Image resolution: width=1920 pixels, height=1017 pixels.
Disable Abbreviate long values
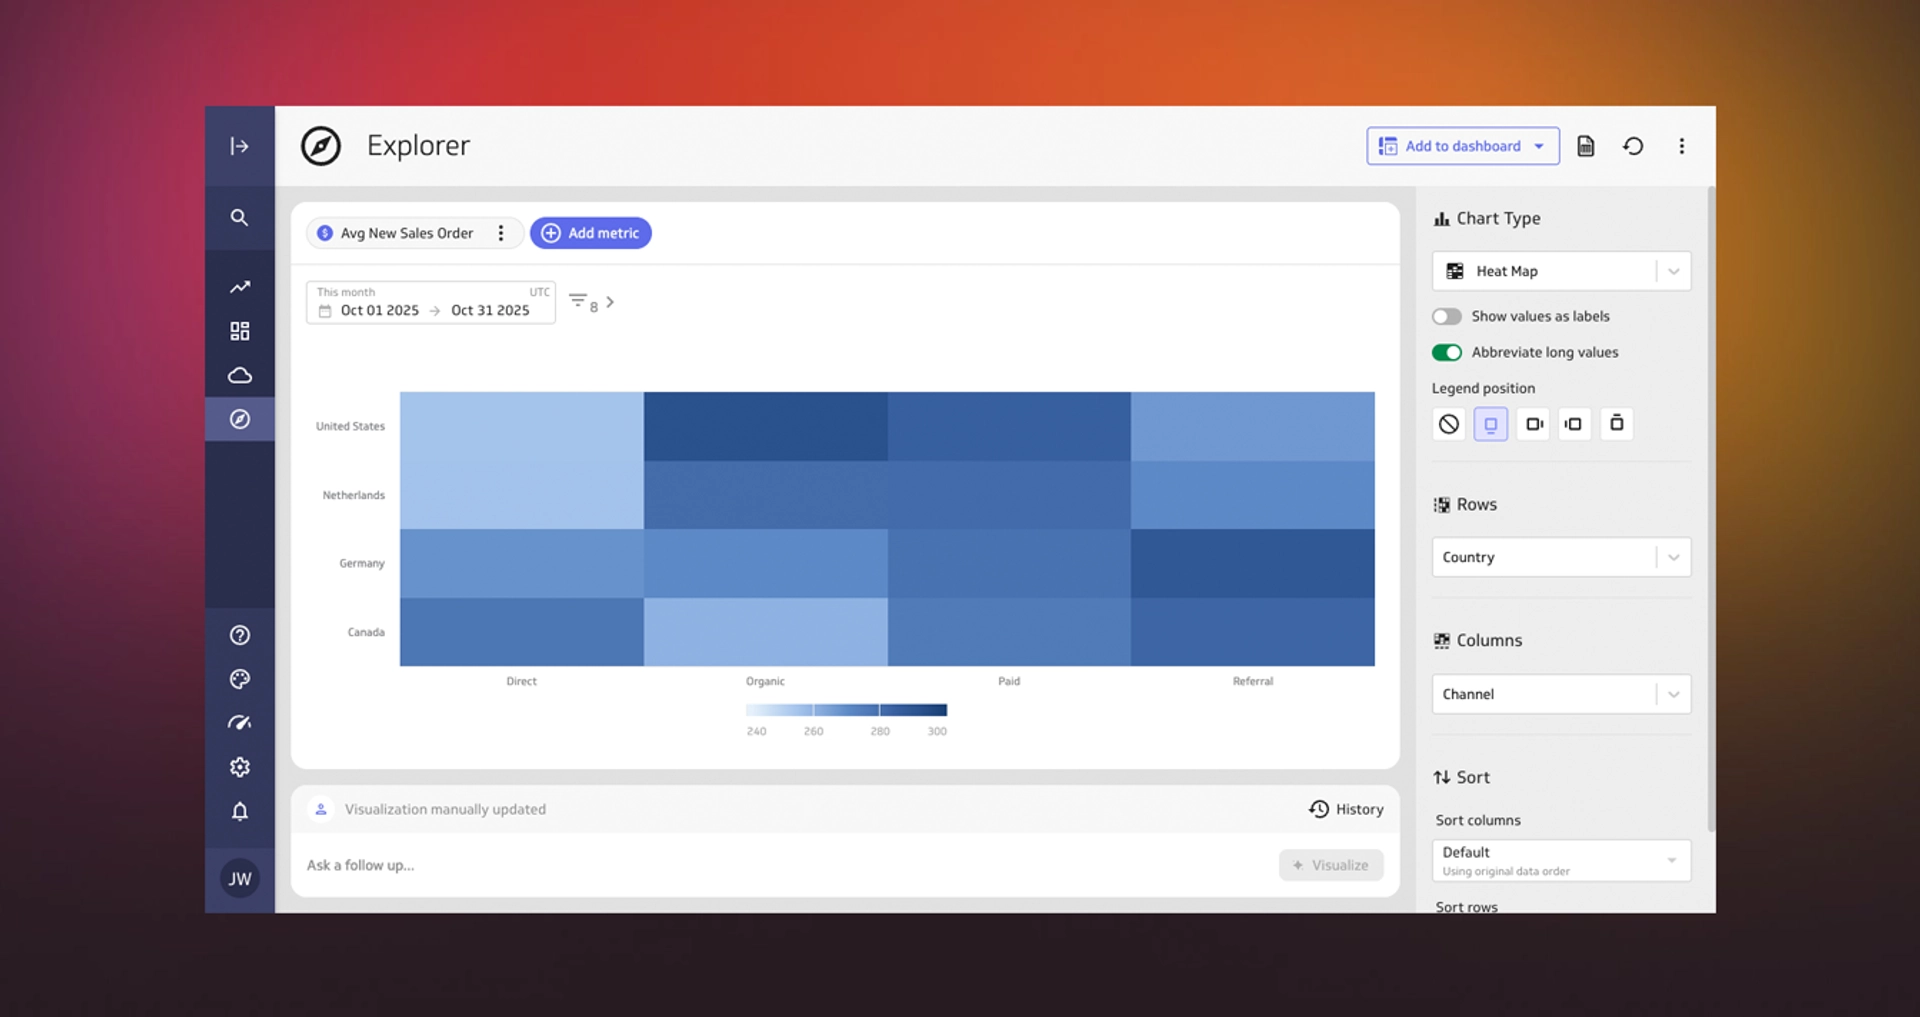coord(1446,352)
